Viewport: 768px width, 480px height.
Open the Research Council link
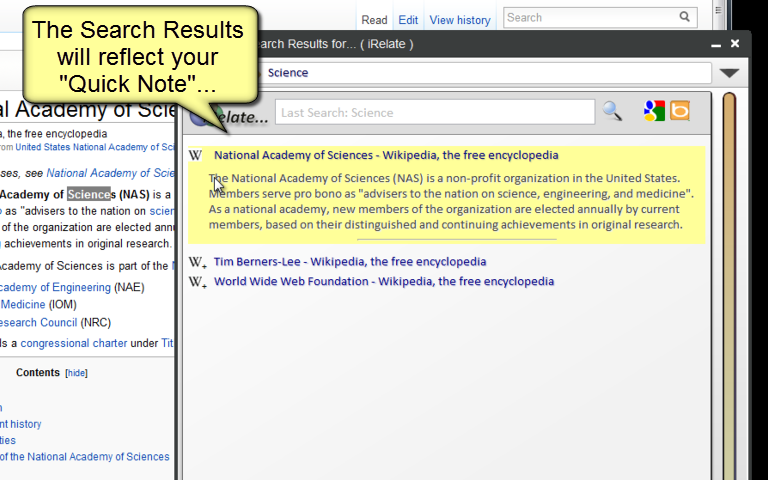pyautogui.click(x=38, y=323)
